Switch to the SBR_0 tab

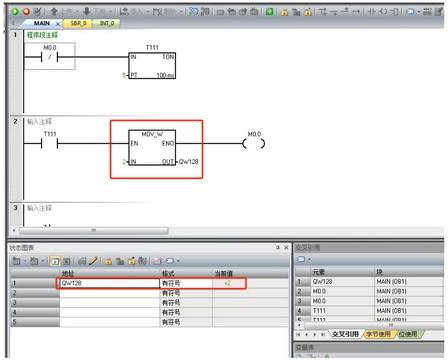78,23
